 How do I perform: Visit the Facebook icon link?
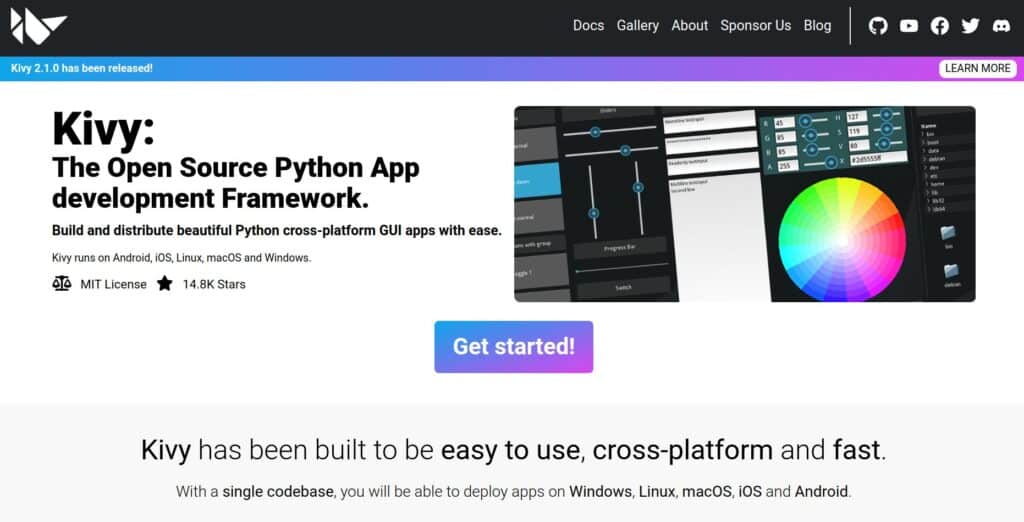point(939,26)
